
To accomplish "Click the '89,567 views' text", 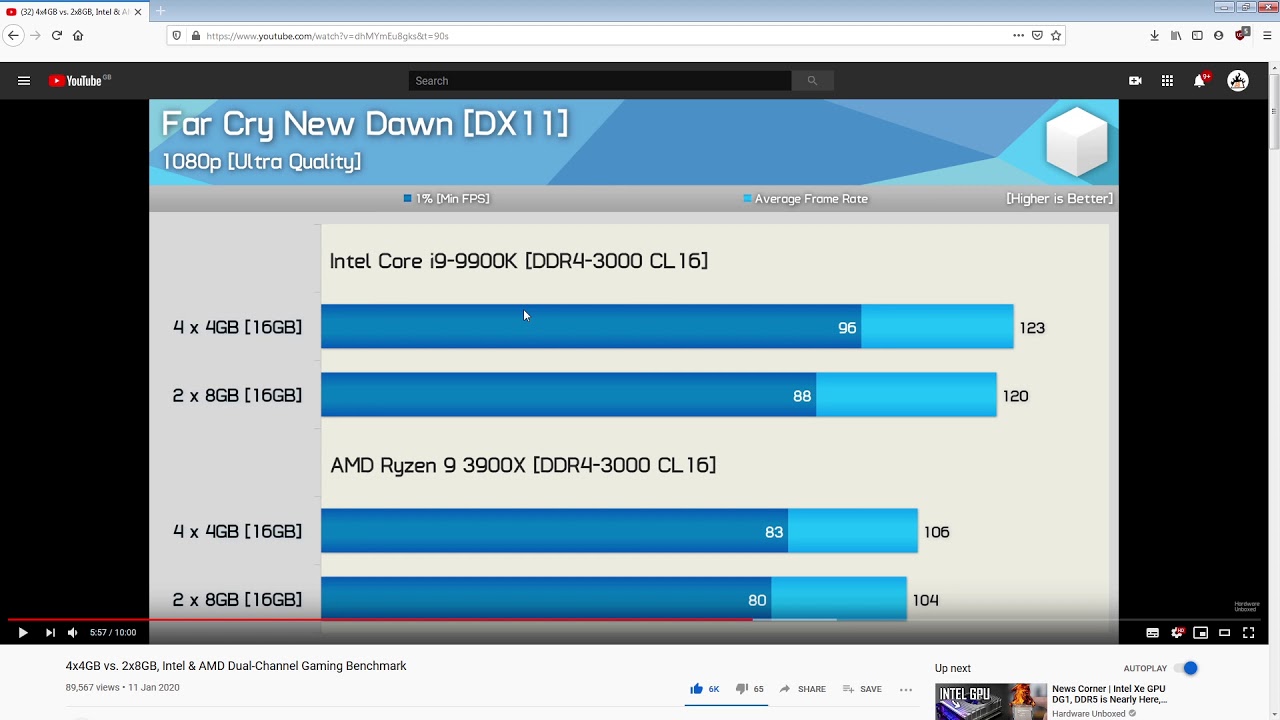I will coord(91,688).
